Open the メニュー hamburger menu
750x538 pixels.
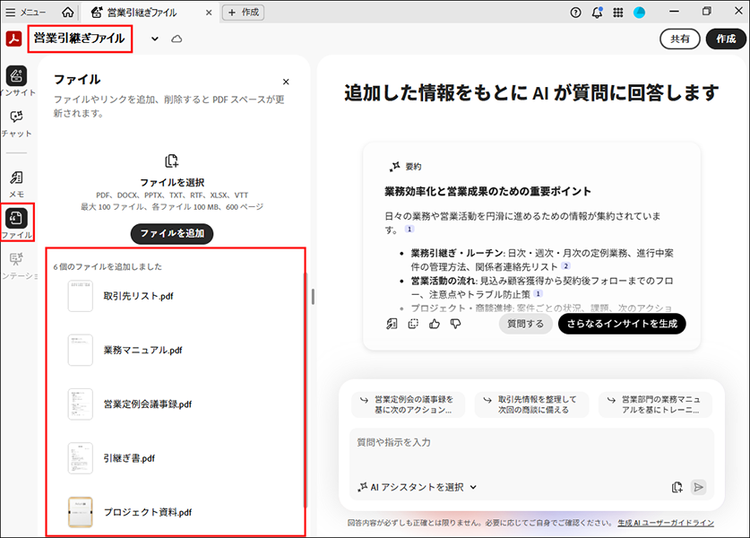26,12
